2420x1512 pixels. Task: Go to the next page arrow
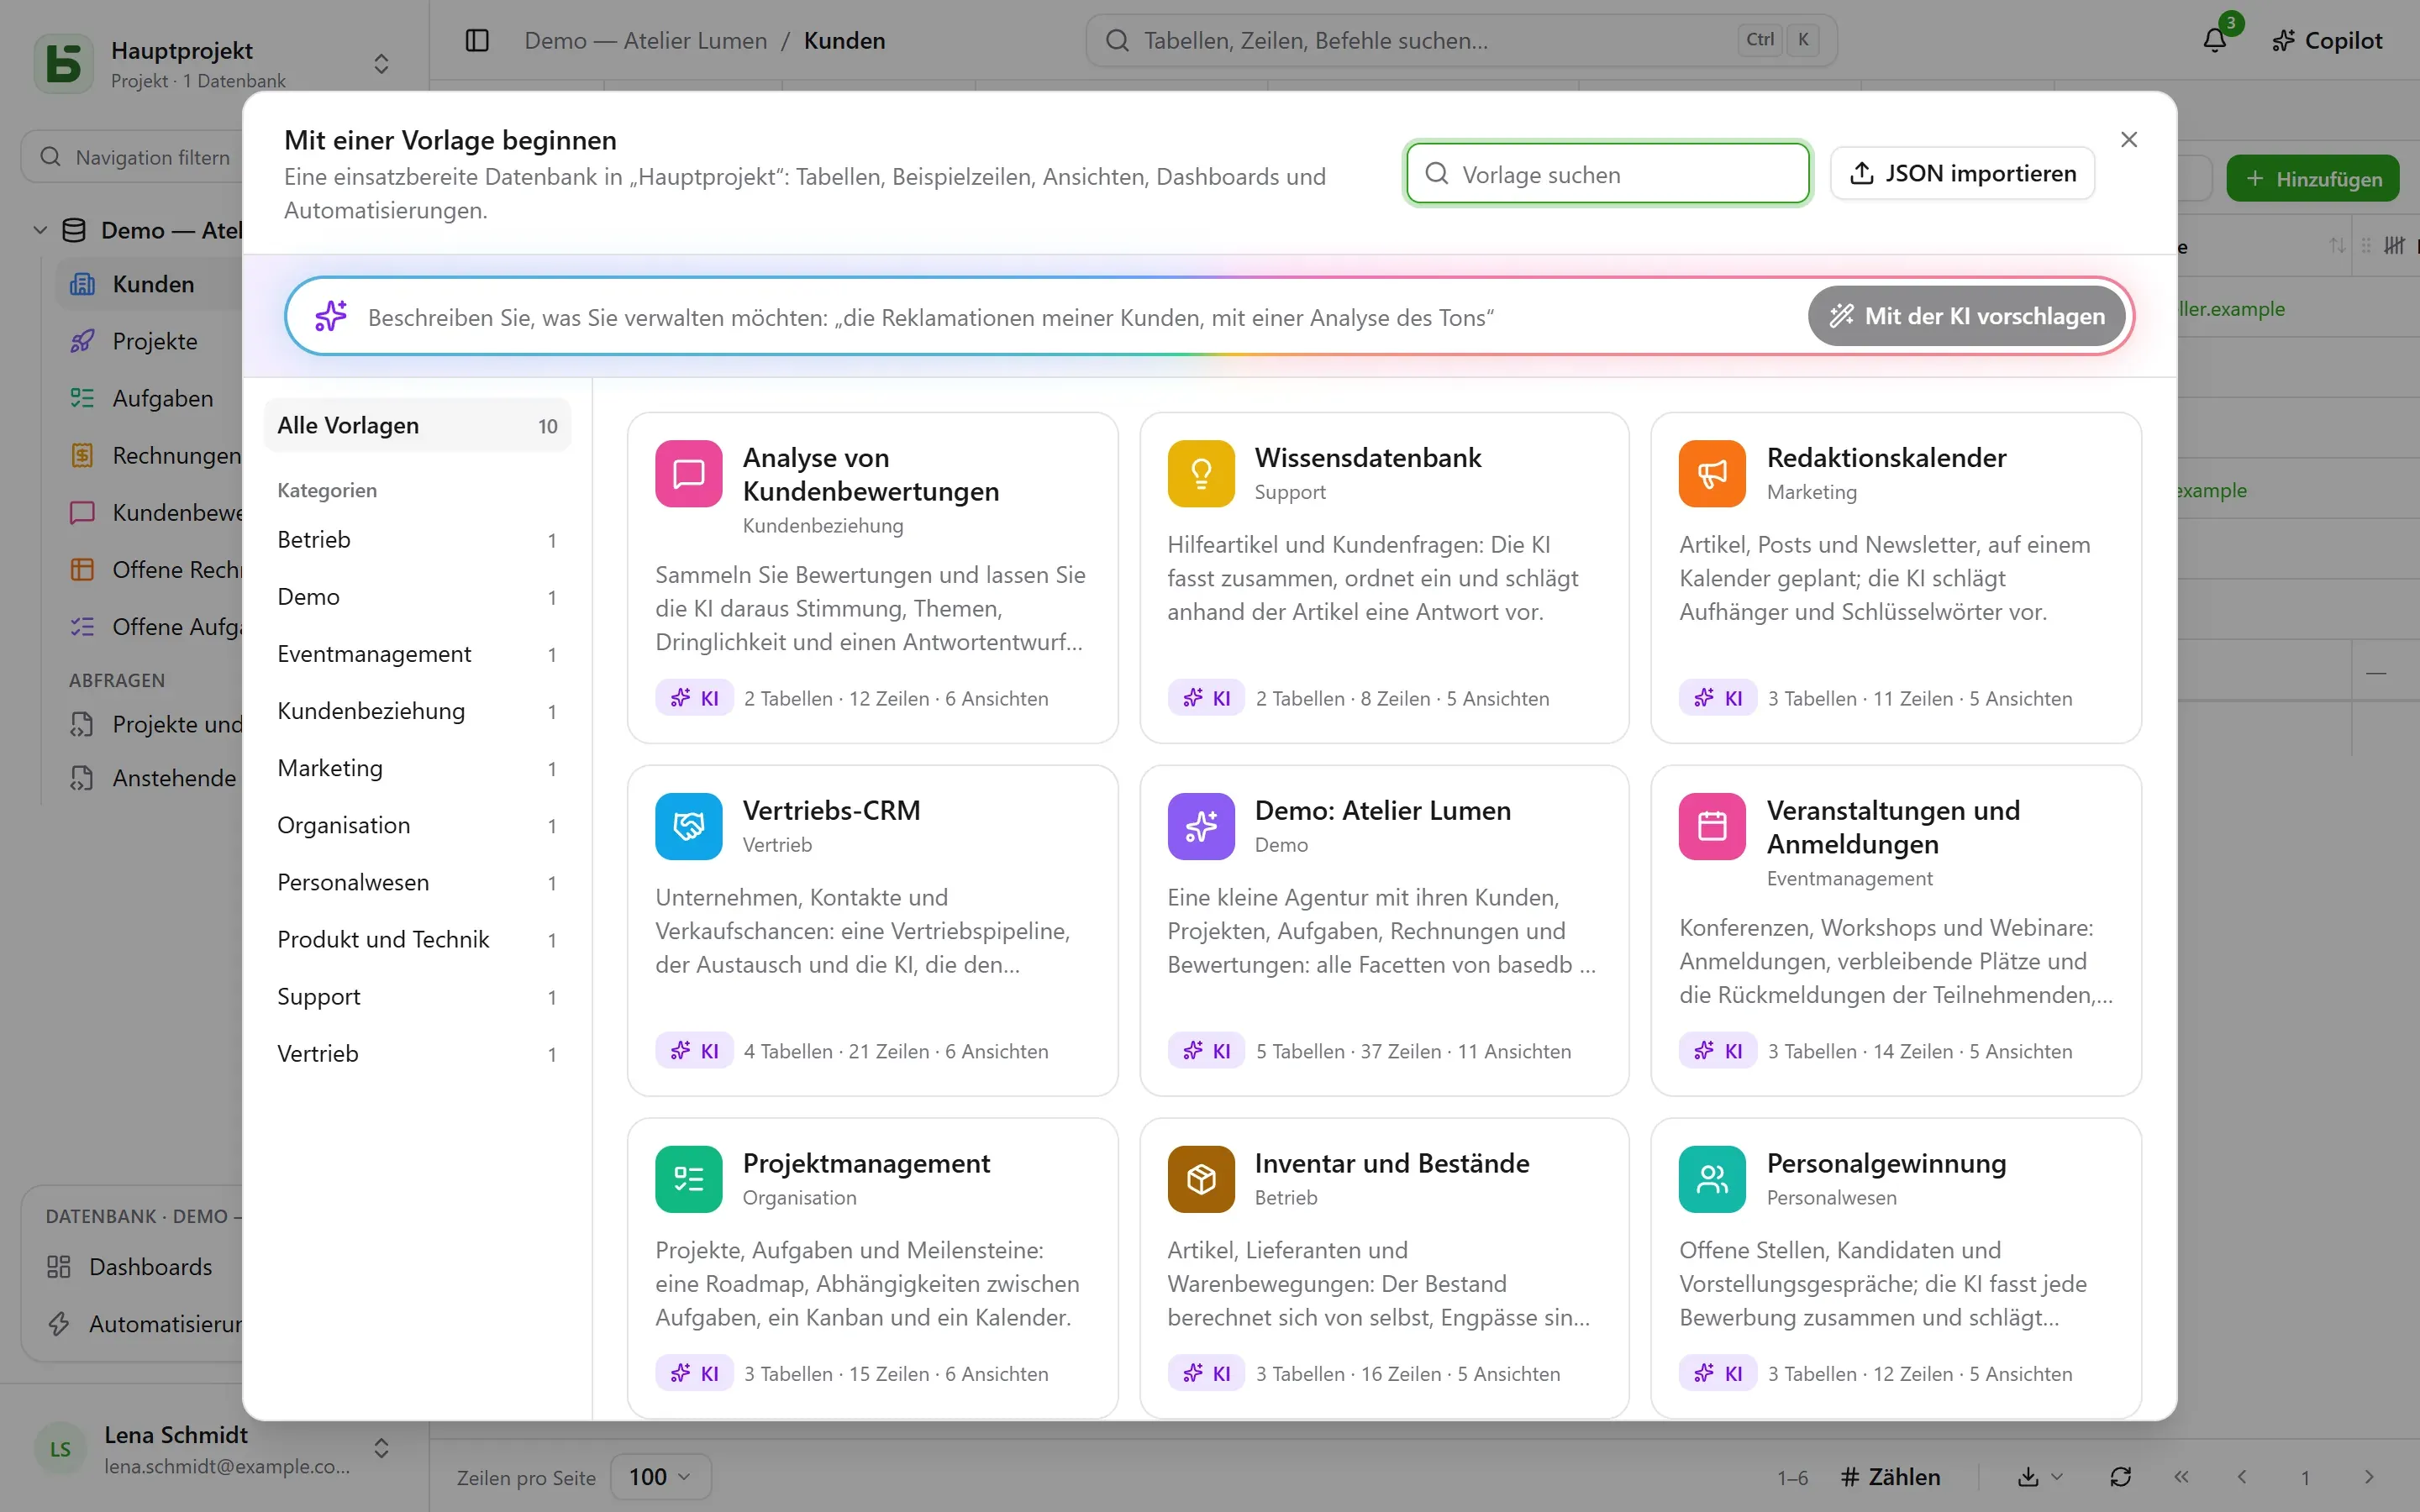tap(2368, 1477)
